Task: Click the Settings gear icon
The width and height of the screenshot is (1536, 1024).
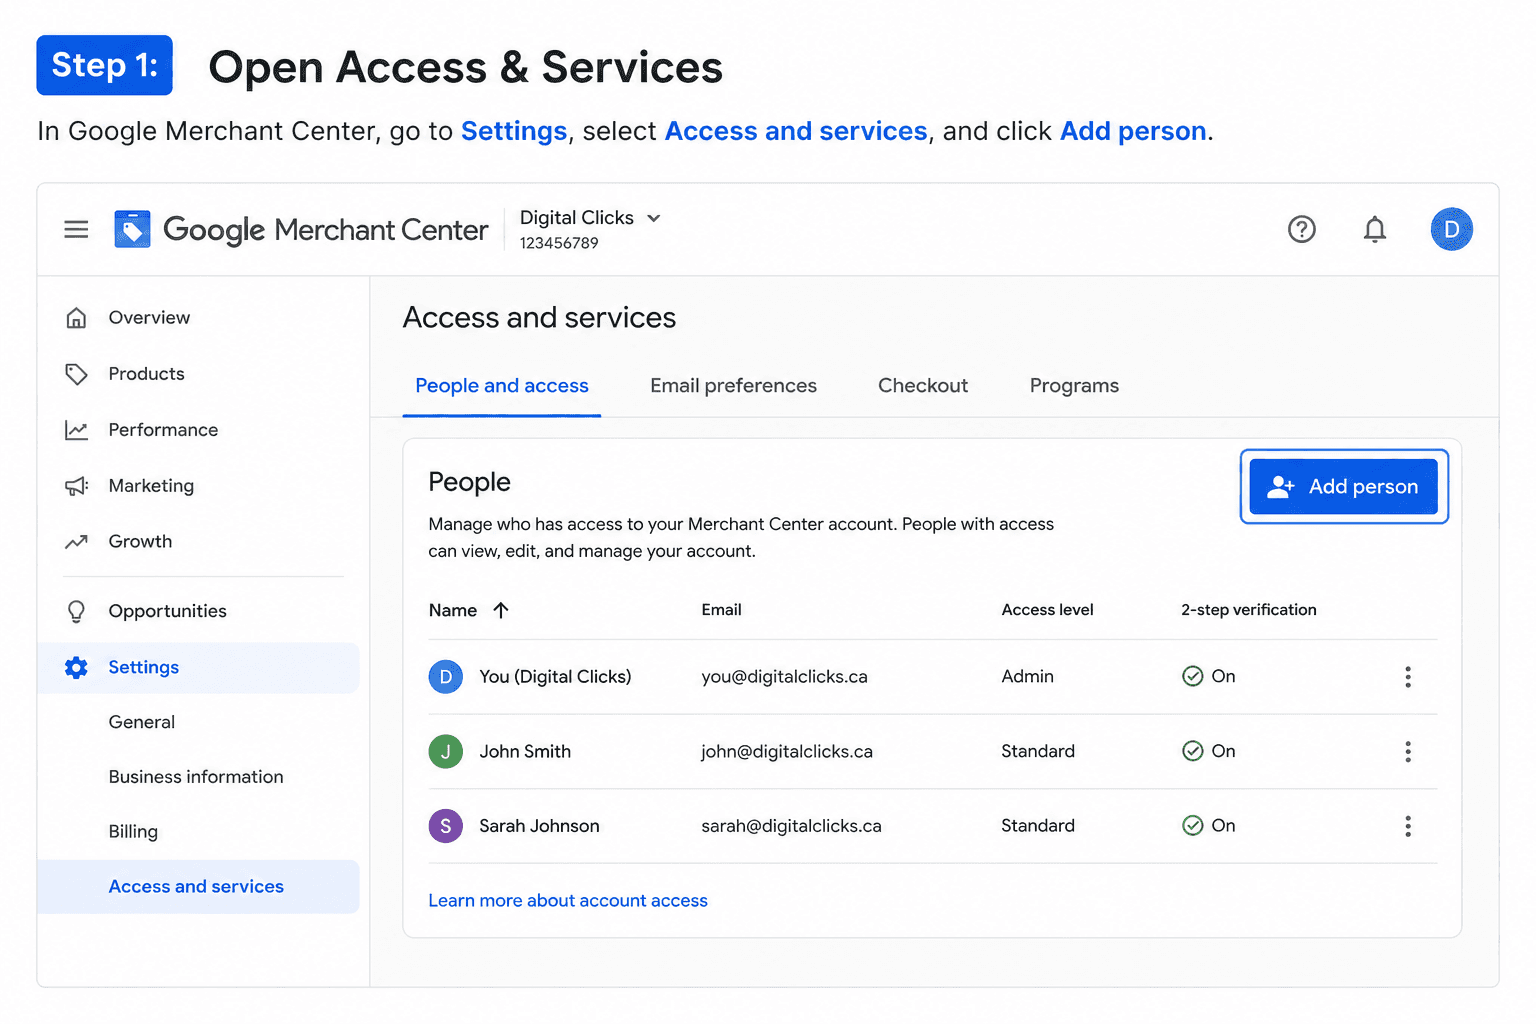Action: point(76,668)
